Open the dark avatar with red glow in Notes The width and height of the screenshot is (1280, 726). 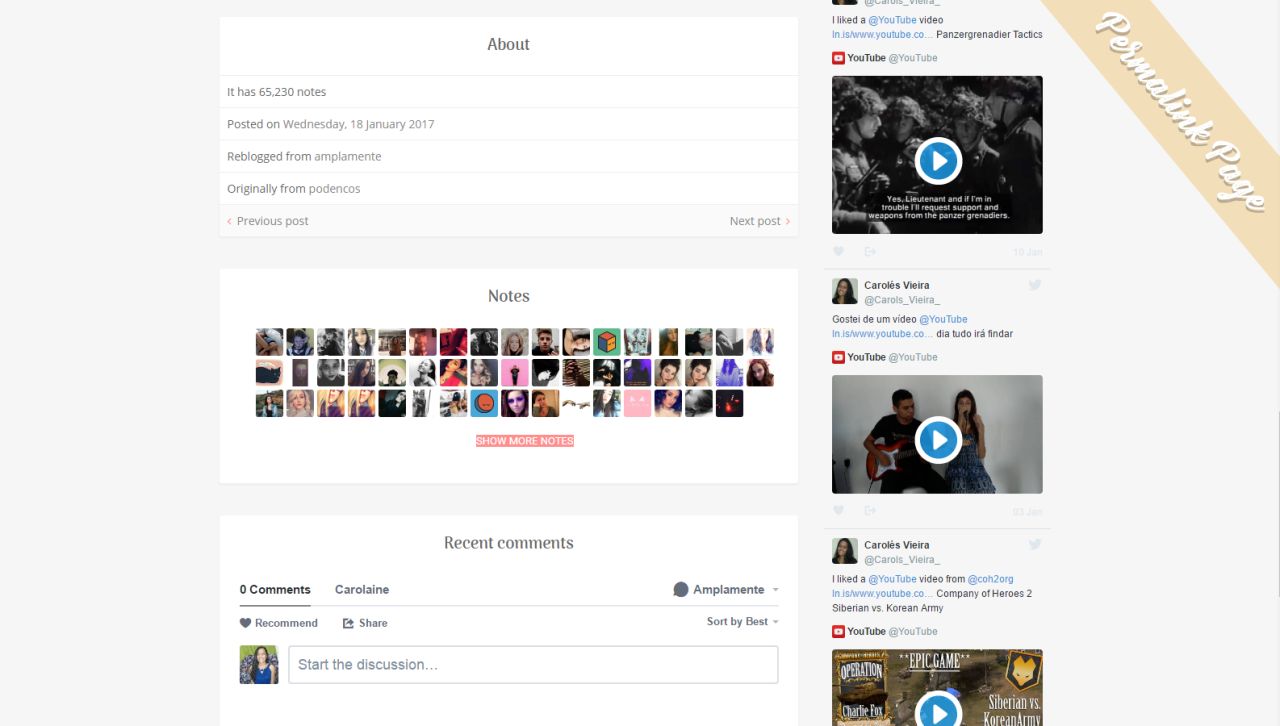[729, 403]
